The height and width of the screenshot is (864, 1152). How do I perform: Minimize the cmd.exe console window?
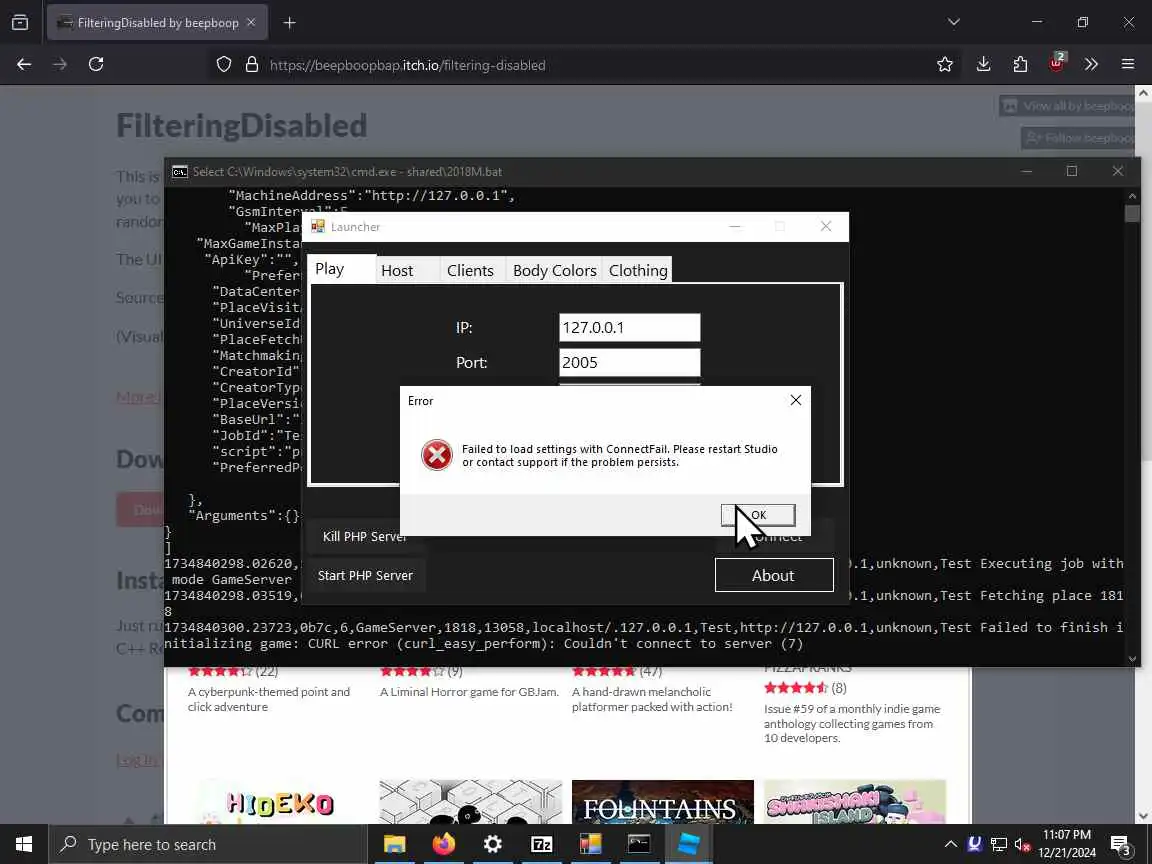[1026, 171]
